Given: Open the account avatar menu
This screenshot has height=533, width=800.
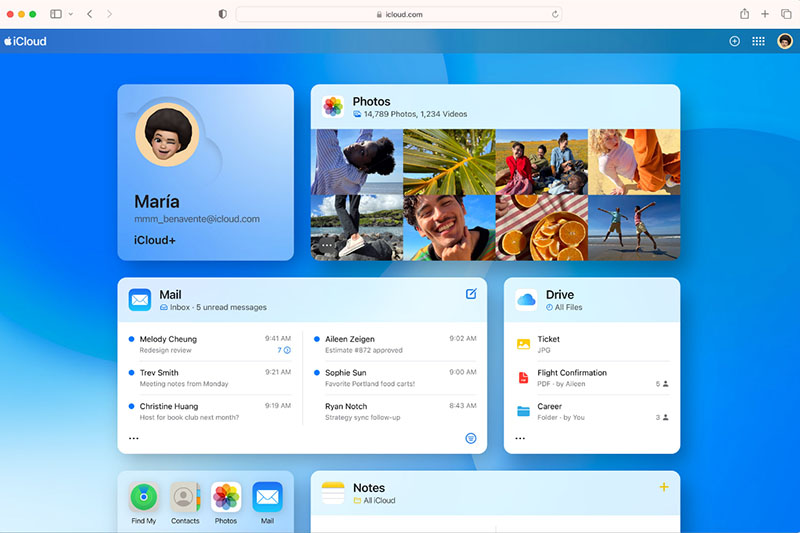Looking at the screenshot, I should click(785, 41).
